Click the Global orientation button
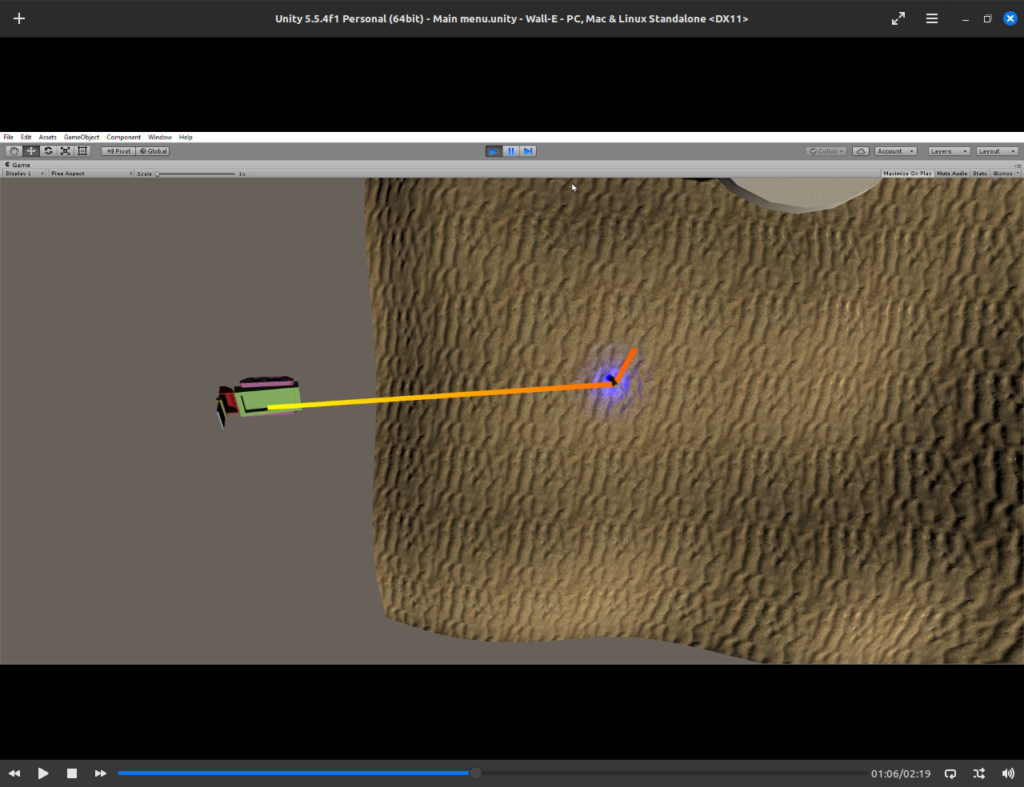Viewport: 1024px width, 787px height. click(154, 151)
